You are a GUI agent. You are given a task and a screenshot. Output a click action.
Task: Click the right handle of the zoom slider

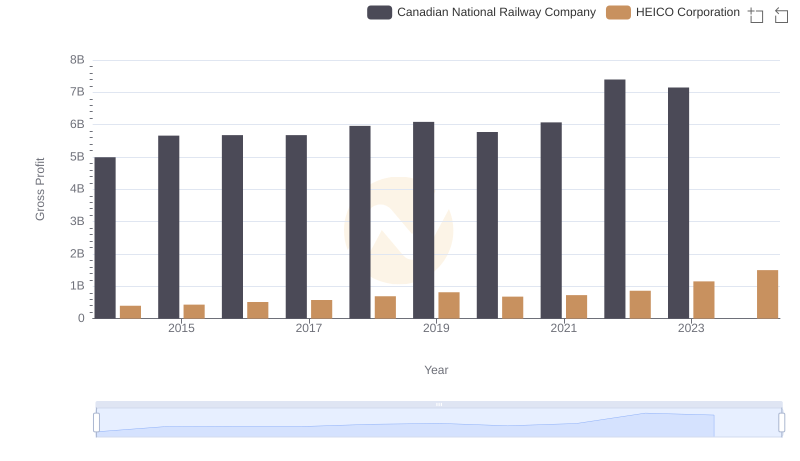pyautogui.click(x=781, y=422)
